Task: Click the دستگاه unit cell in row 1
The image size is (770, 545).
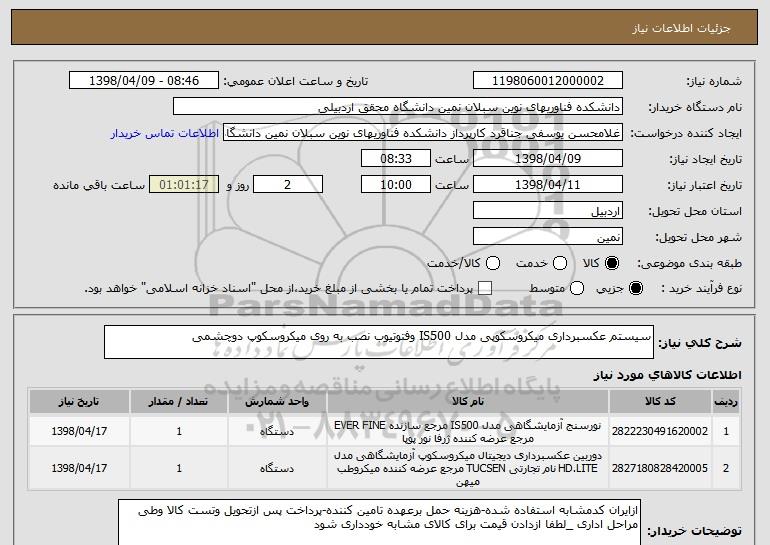Action: coord(277,431)
